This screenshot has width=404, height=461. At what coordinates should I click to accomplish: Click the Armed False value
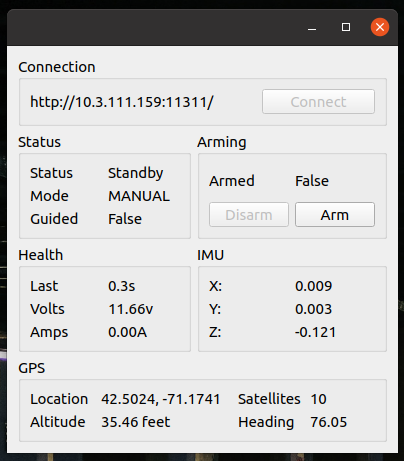tap(312, 181)
